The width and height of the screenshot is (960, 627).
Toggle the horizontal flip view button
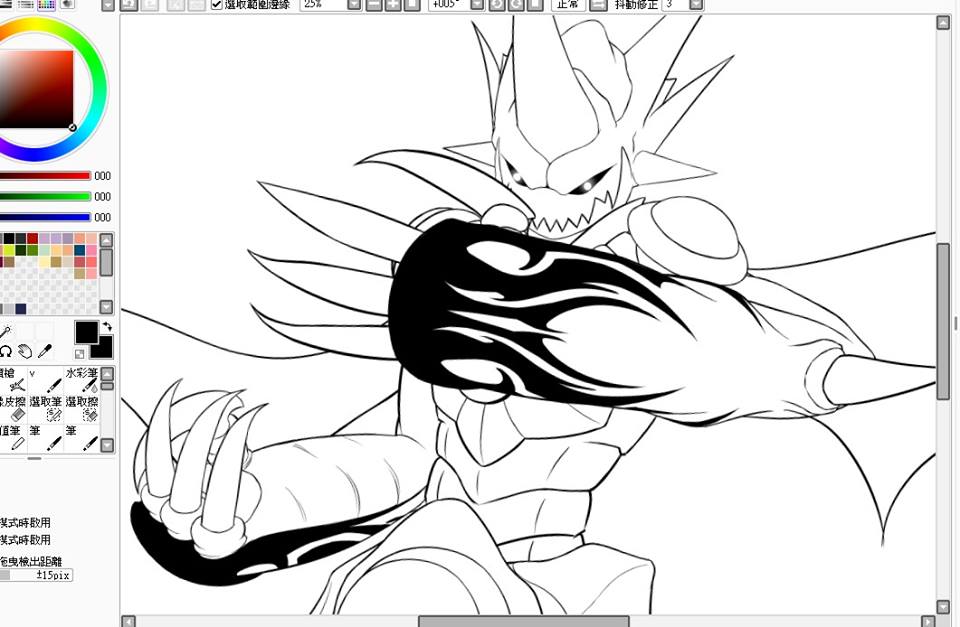click(x=598, y=5)
